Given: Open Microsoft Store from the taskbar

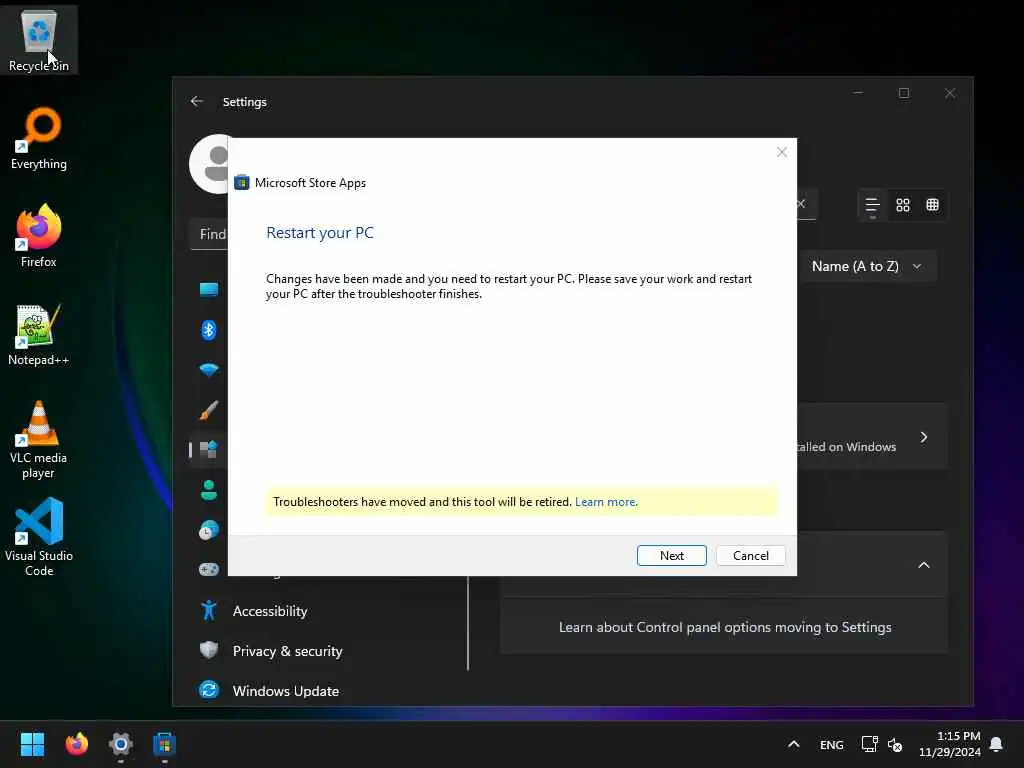Looking at the screenshot, I should click(x=165, y=744).
